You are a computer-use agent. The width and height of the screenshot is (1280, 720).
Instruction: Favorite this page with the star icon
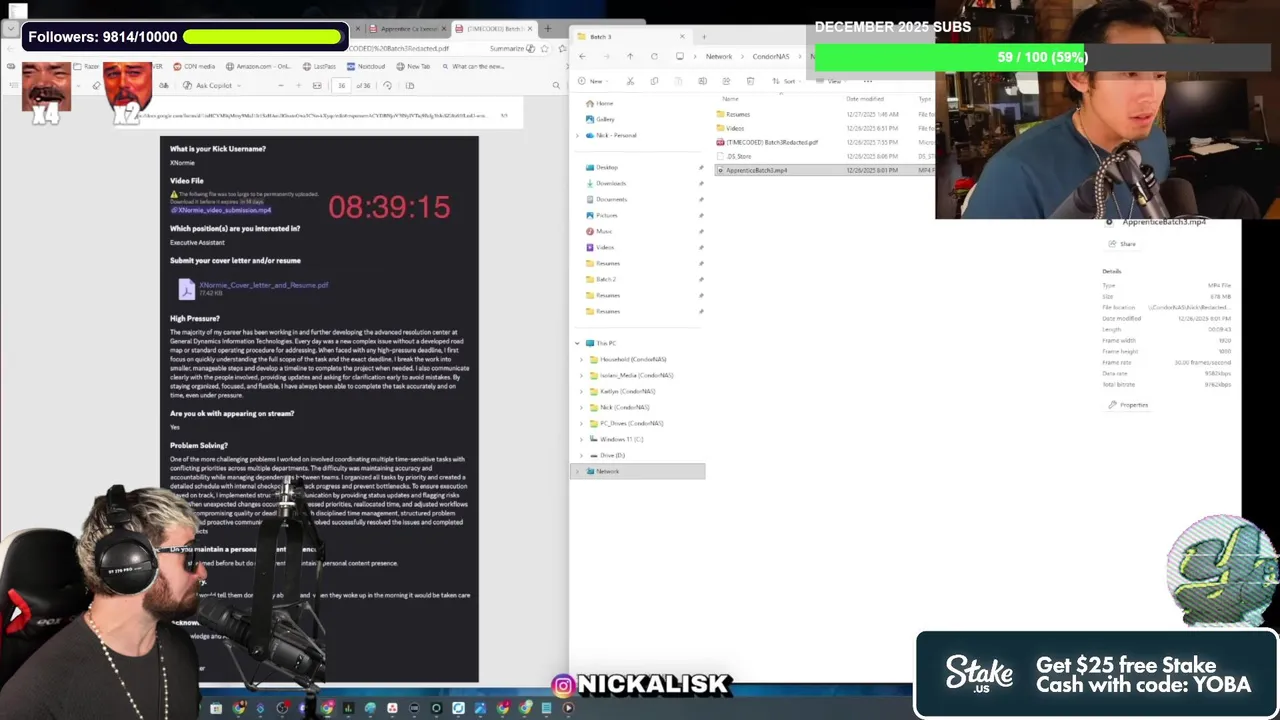pyautogui.click(x=544, y=48)
